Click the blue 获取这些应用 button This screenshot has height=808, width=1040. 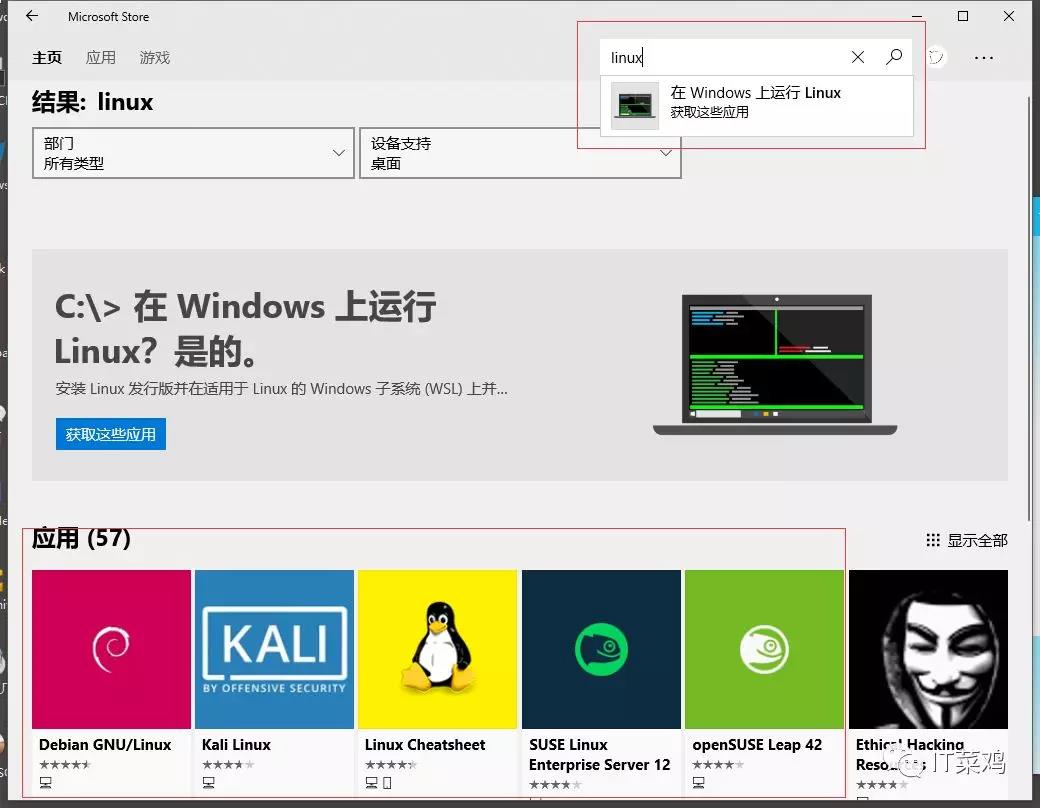point(111,435)
